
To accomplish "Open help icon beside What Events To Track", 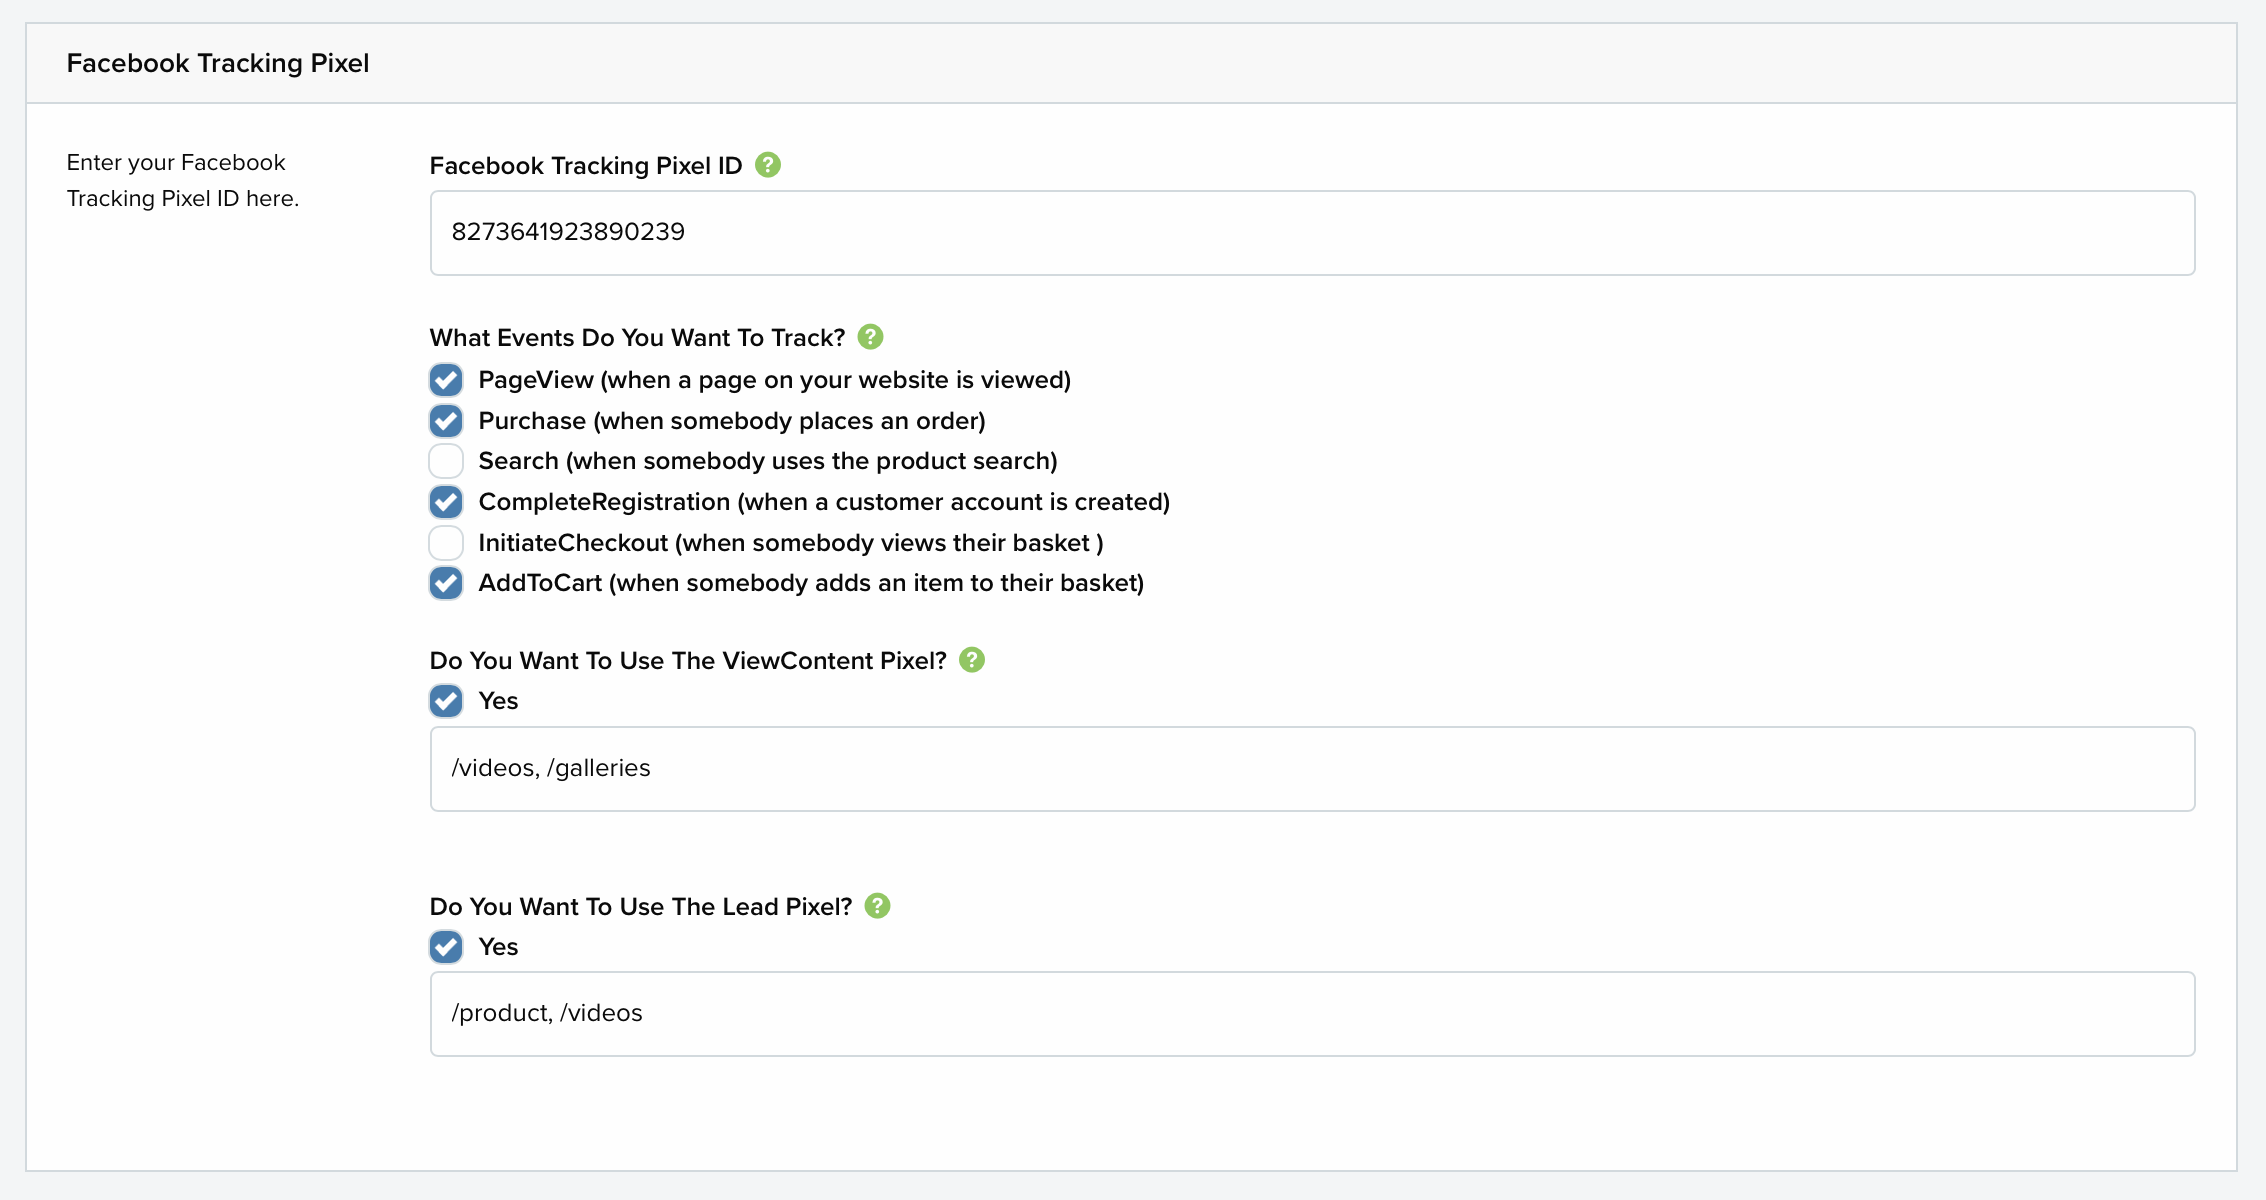I will coord(871,337).
